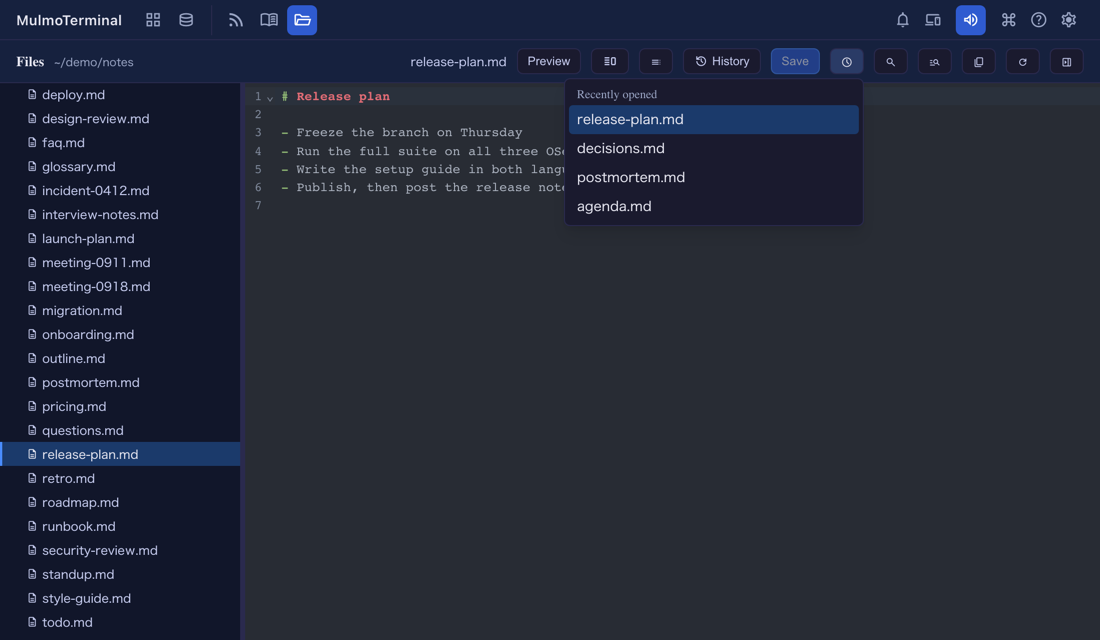The image size is (1100, 640).
Task: Click the release-plan.md filename in toolbar
Action: click(458, 62)
